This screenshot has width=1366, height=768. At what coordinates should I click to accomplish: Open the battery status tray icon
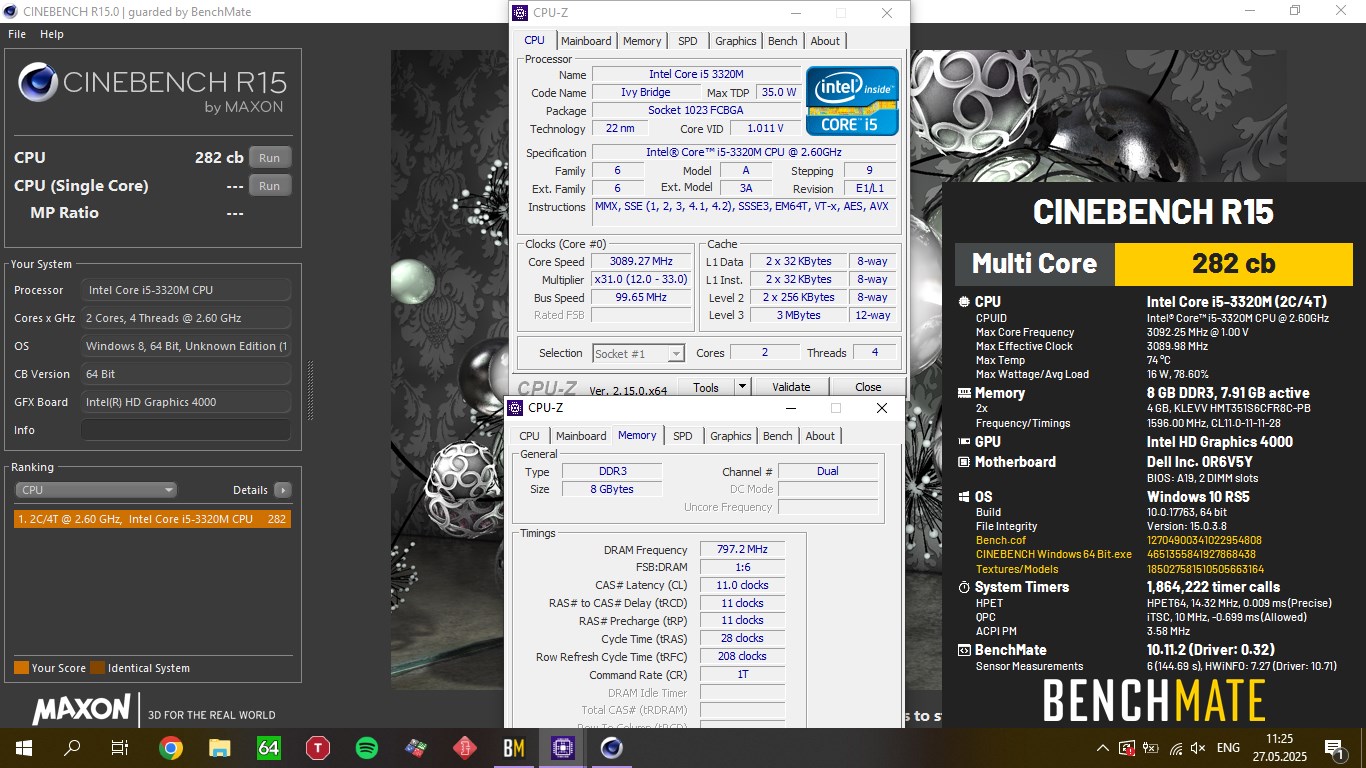[1152, 748]
